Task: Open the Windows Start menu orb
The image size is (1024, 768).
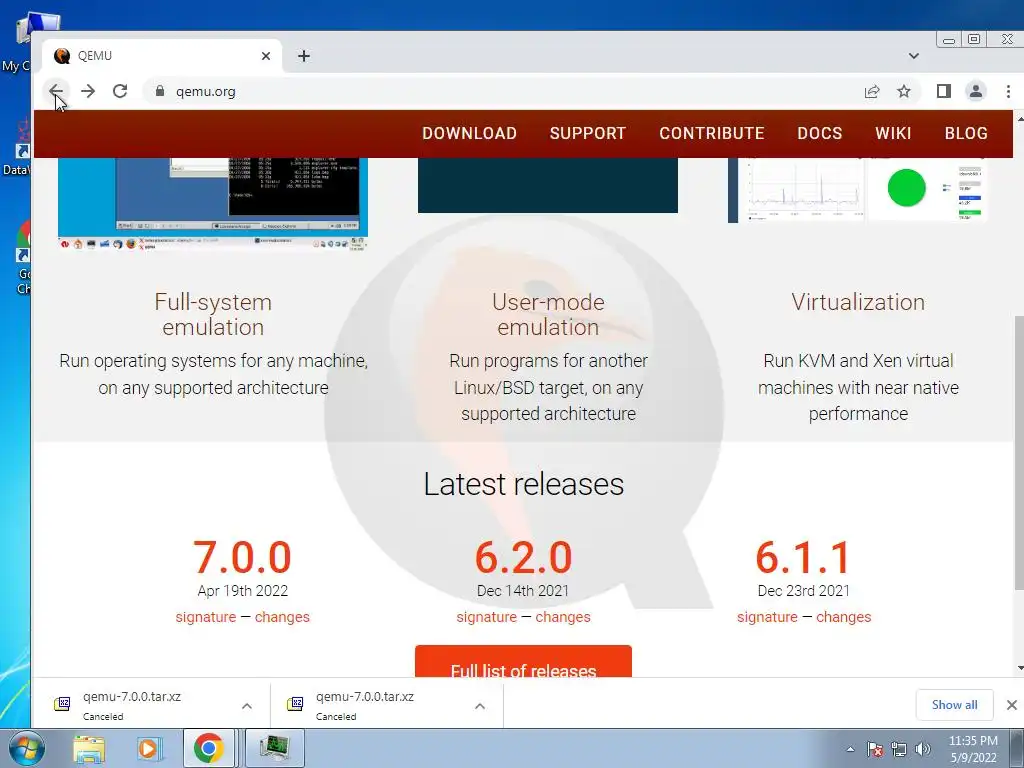Action: coord(26,748)
